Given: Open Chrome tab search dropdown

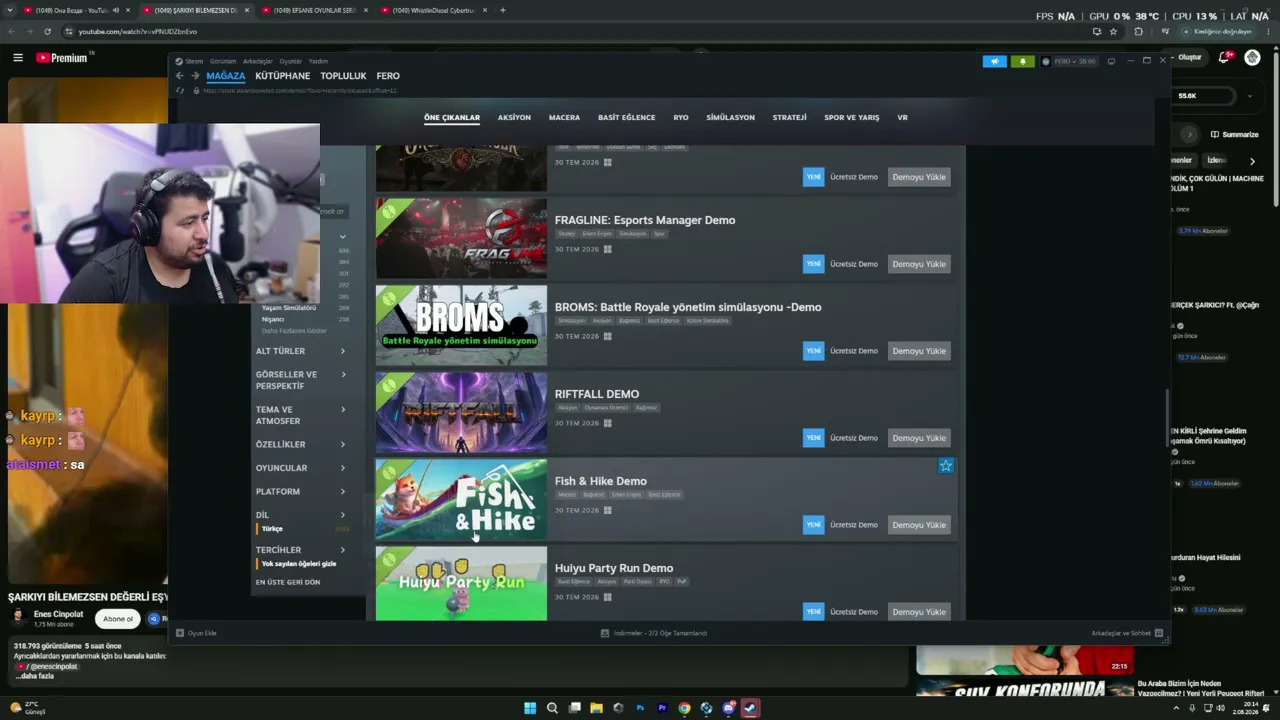Looking at the screenshot, I should pyautogui.click(x=12, y=10).
